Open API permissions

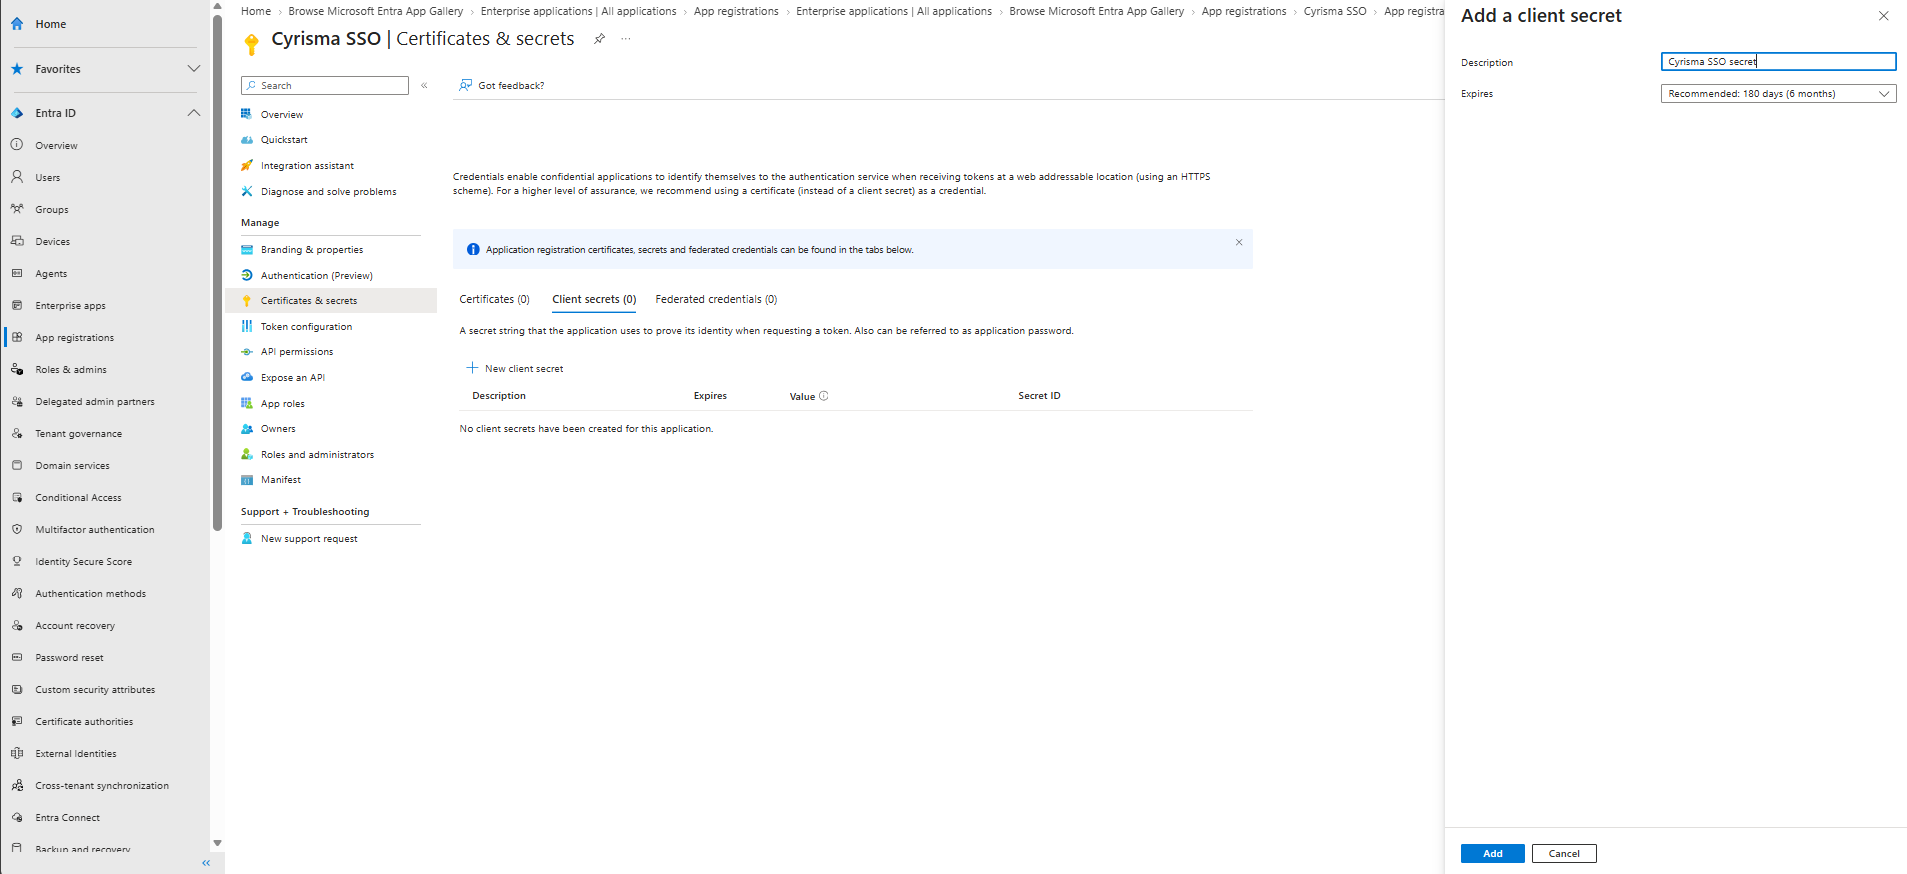coord(297,352)
